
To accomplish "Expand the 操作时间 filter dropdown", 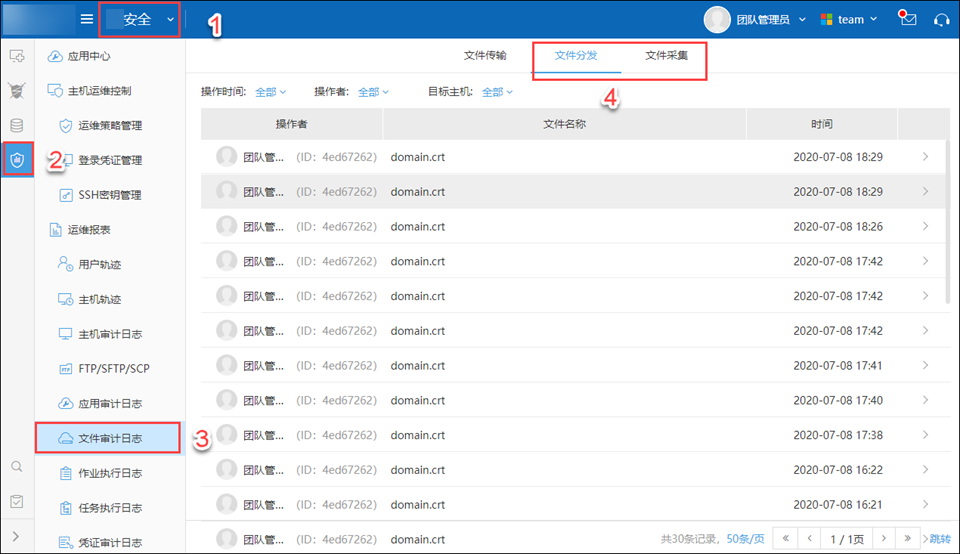I will point(265,92).
